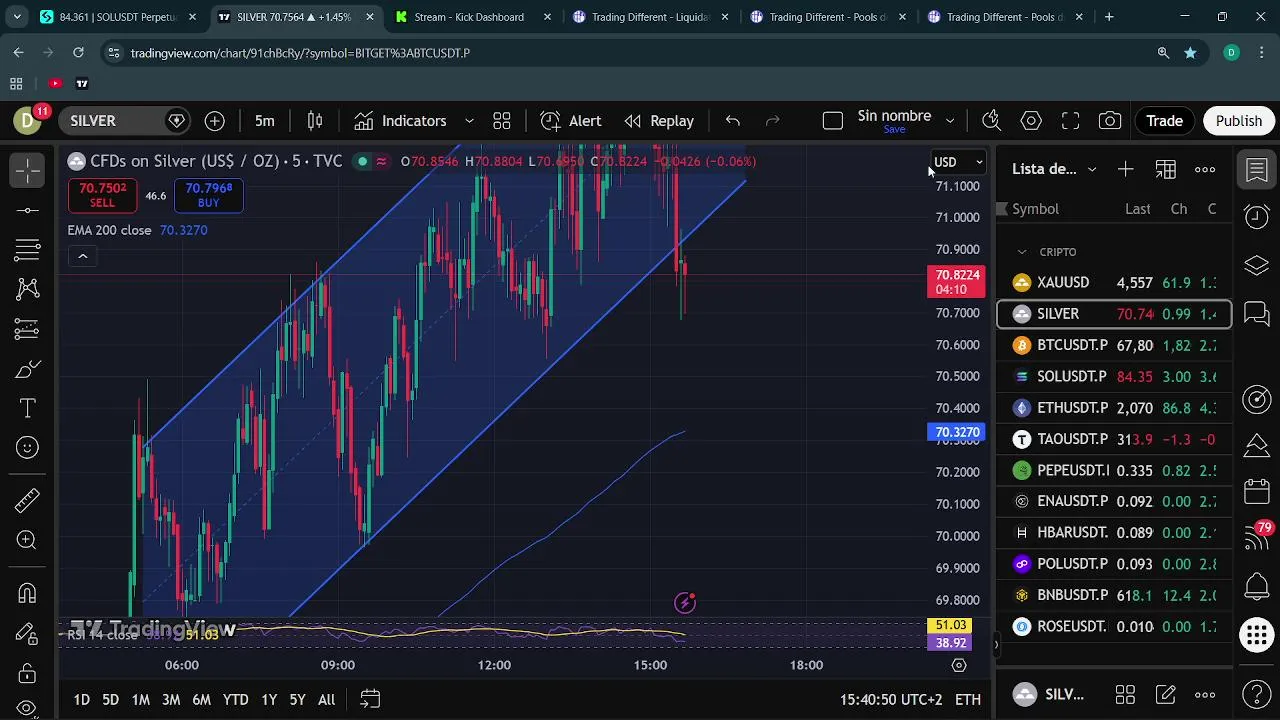Viewport: 1280px width, 720px height.
Task: Take a chart snapshot with camera icon
Action: [1110, 121]
